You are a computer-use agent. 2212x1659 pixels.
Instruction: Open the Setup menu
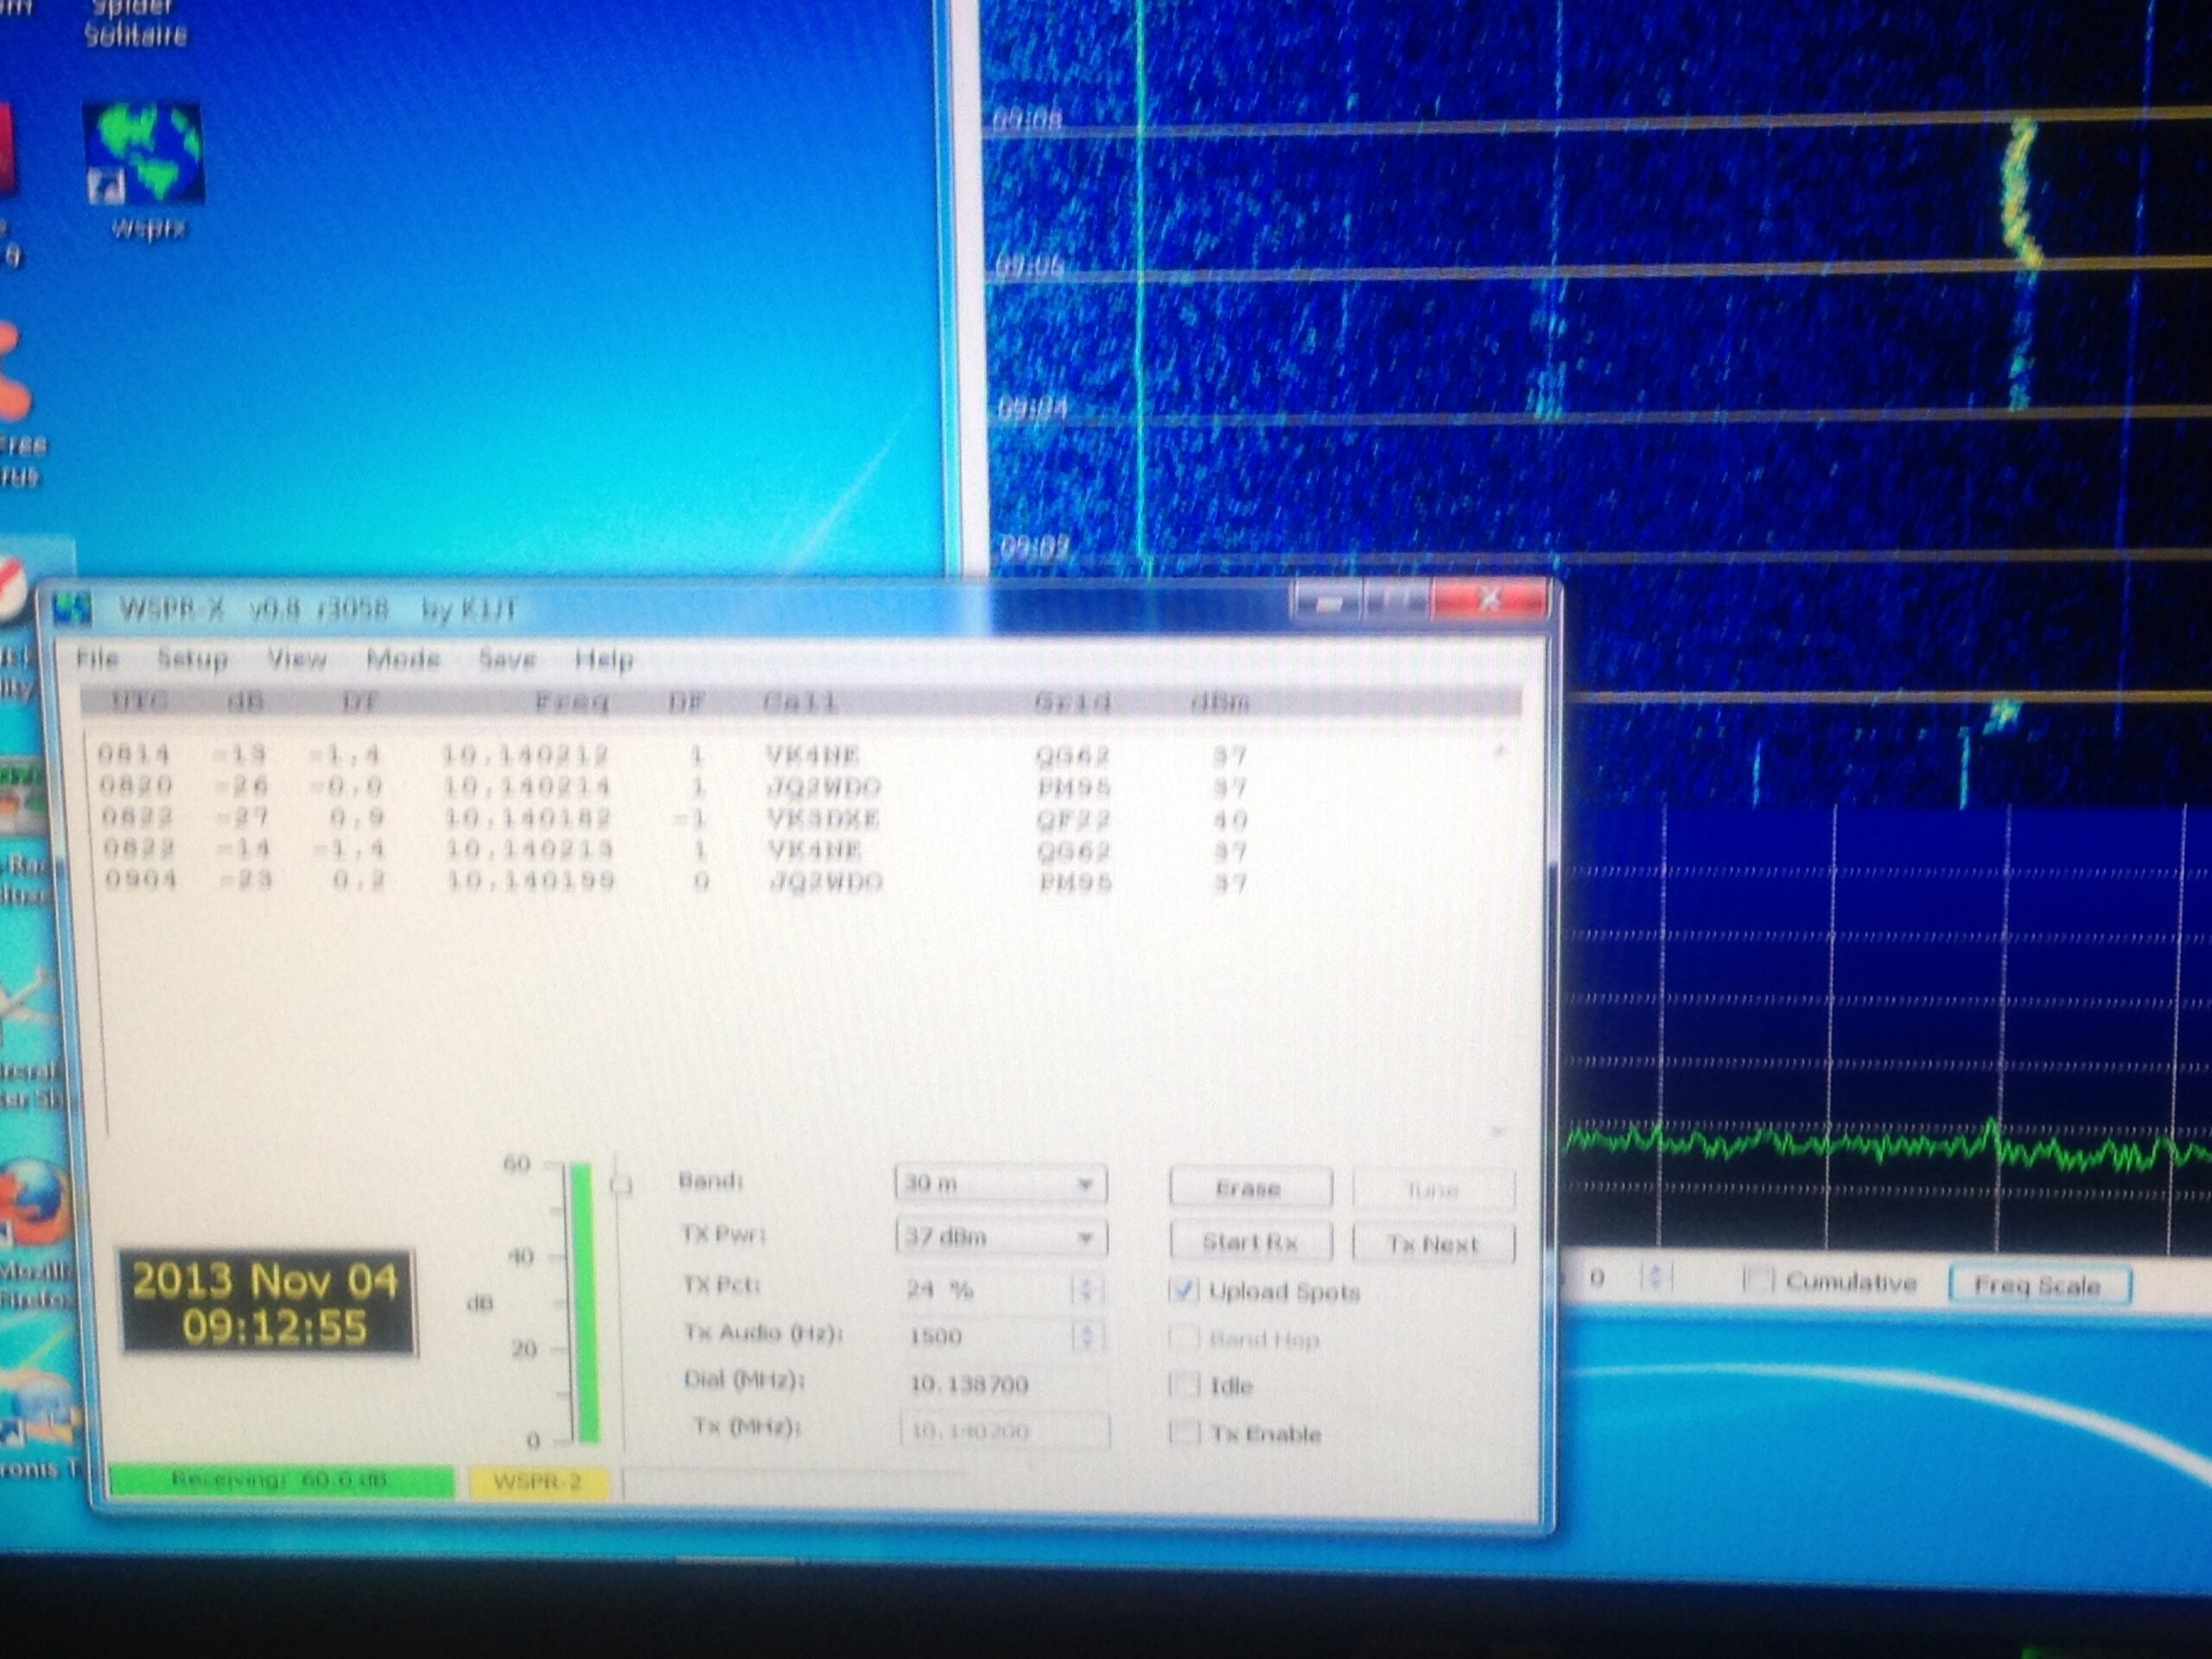[x=192, y=659]
